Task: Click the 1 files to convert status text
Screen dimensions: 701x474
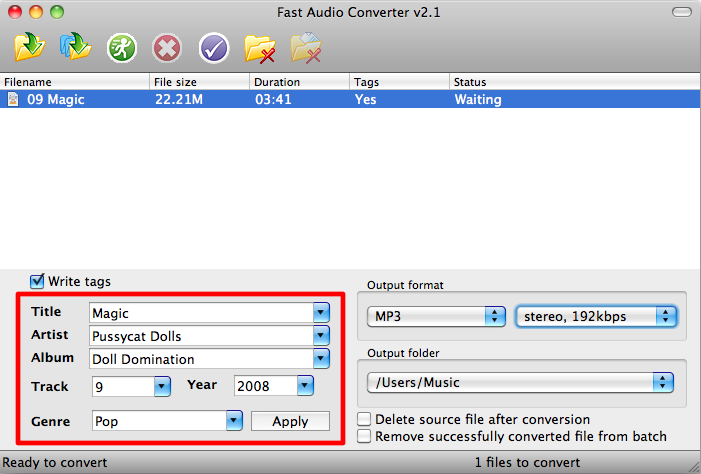Action: (x=527, y=462)
